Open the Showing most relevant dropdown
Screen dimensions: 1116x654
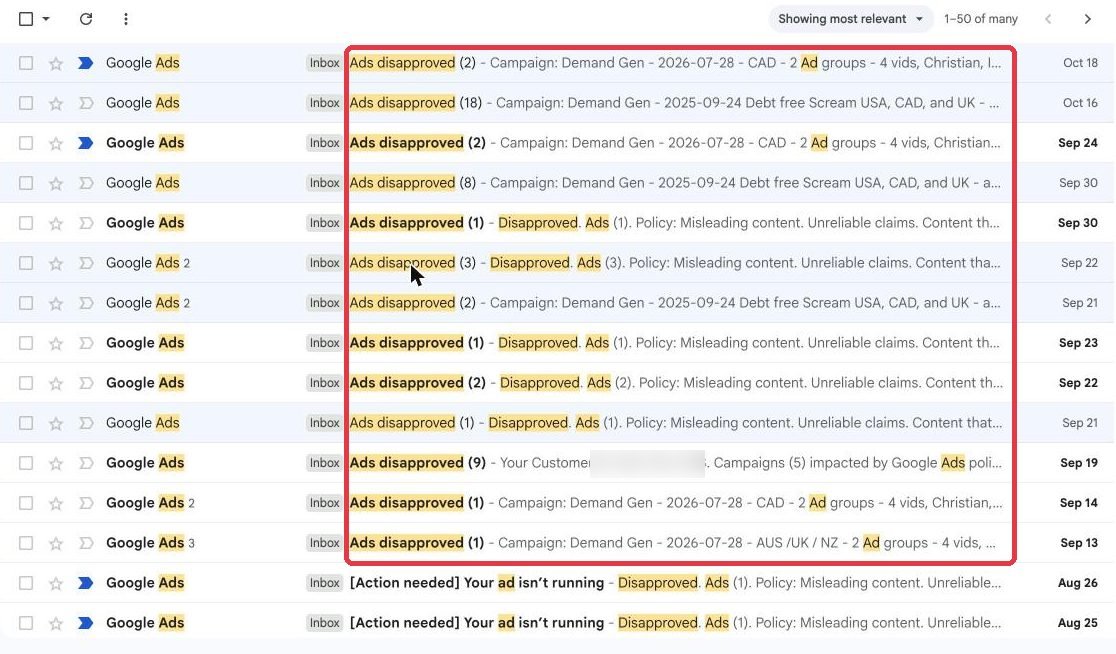851,19
